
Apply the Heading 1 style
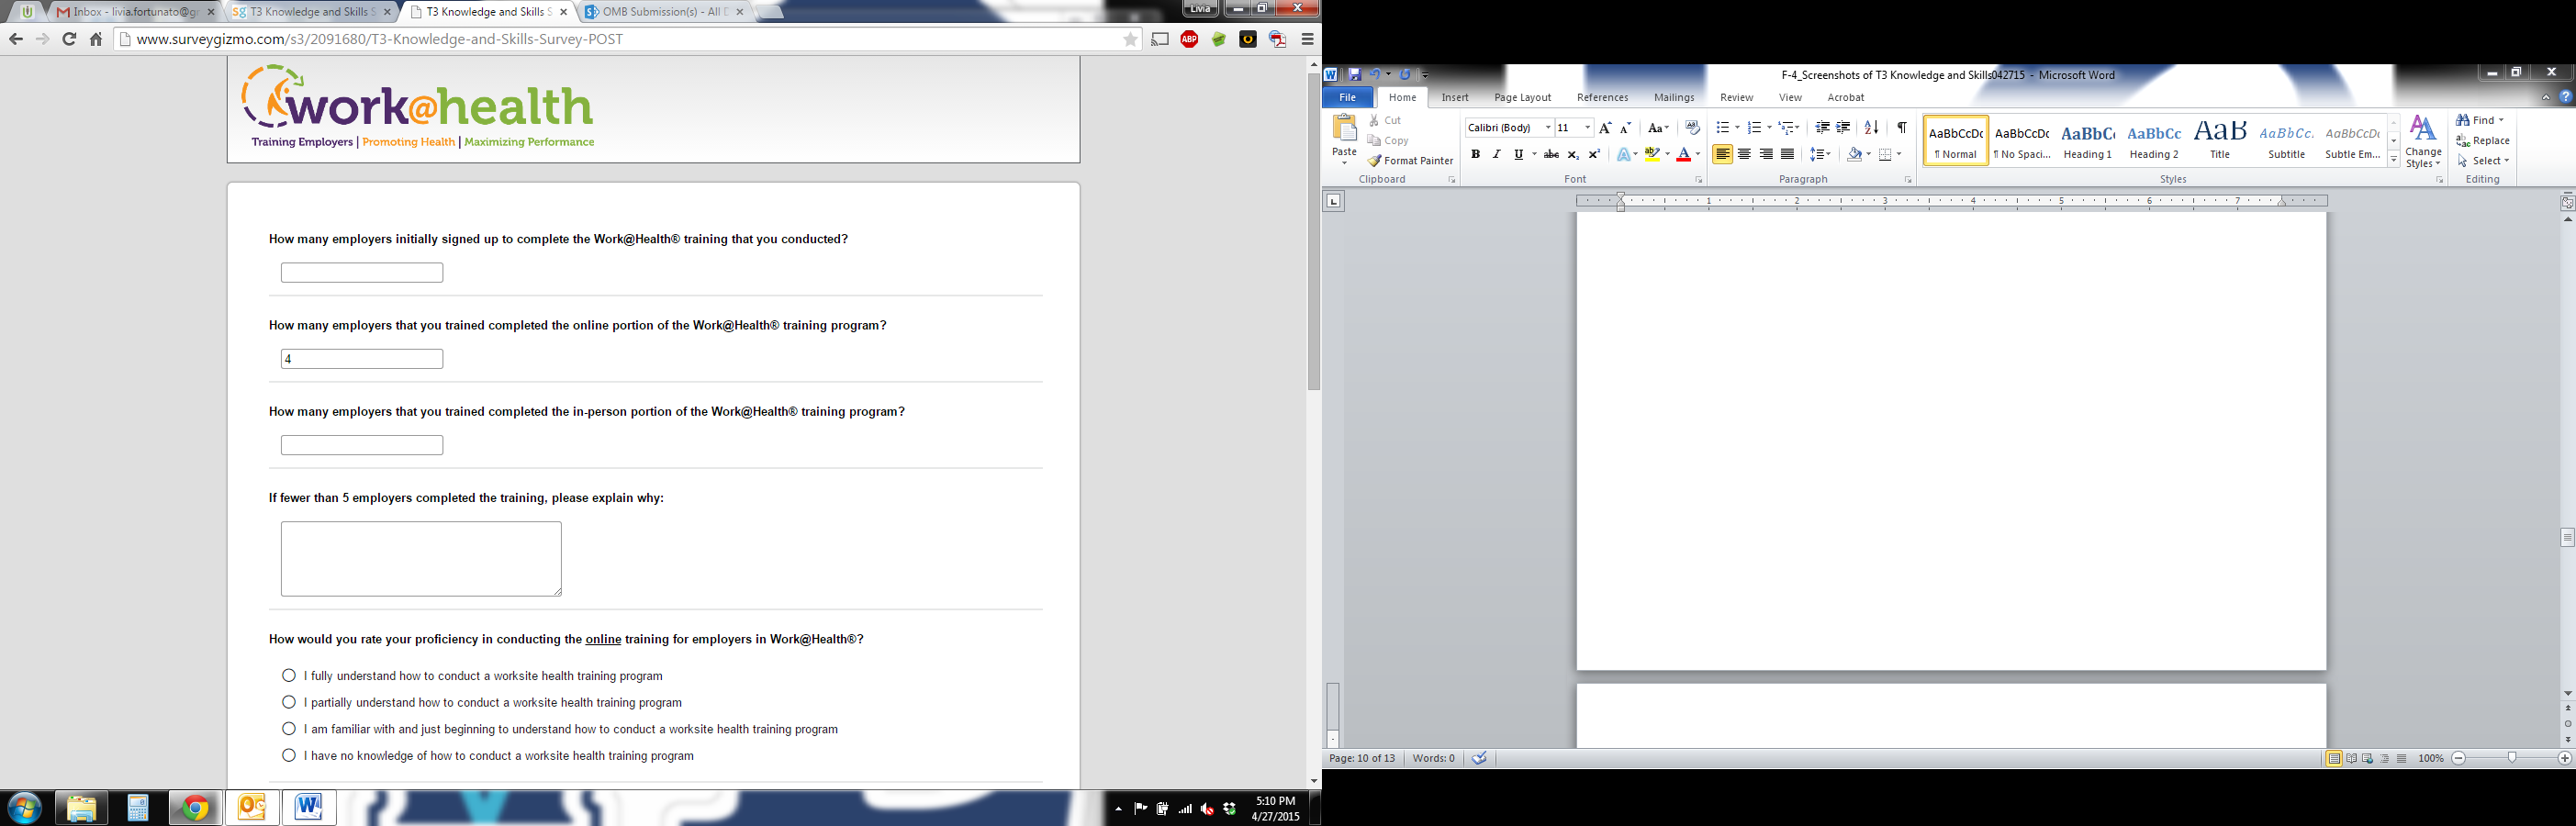[x=2087, y=141]
